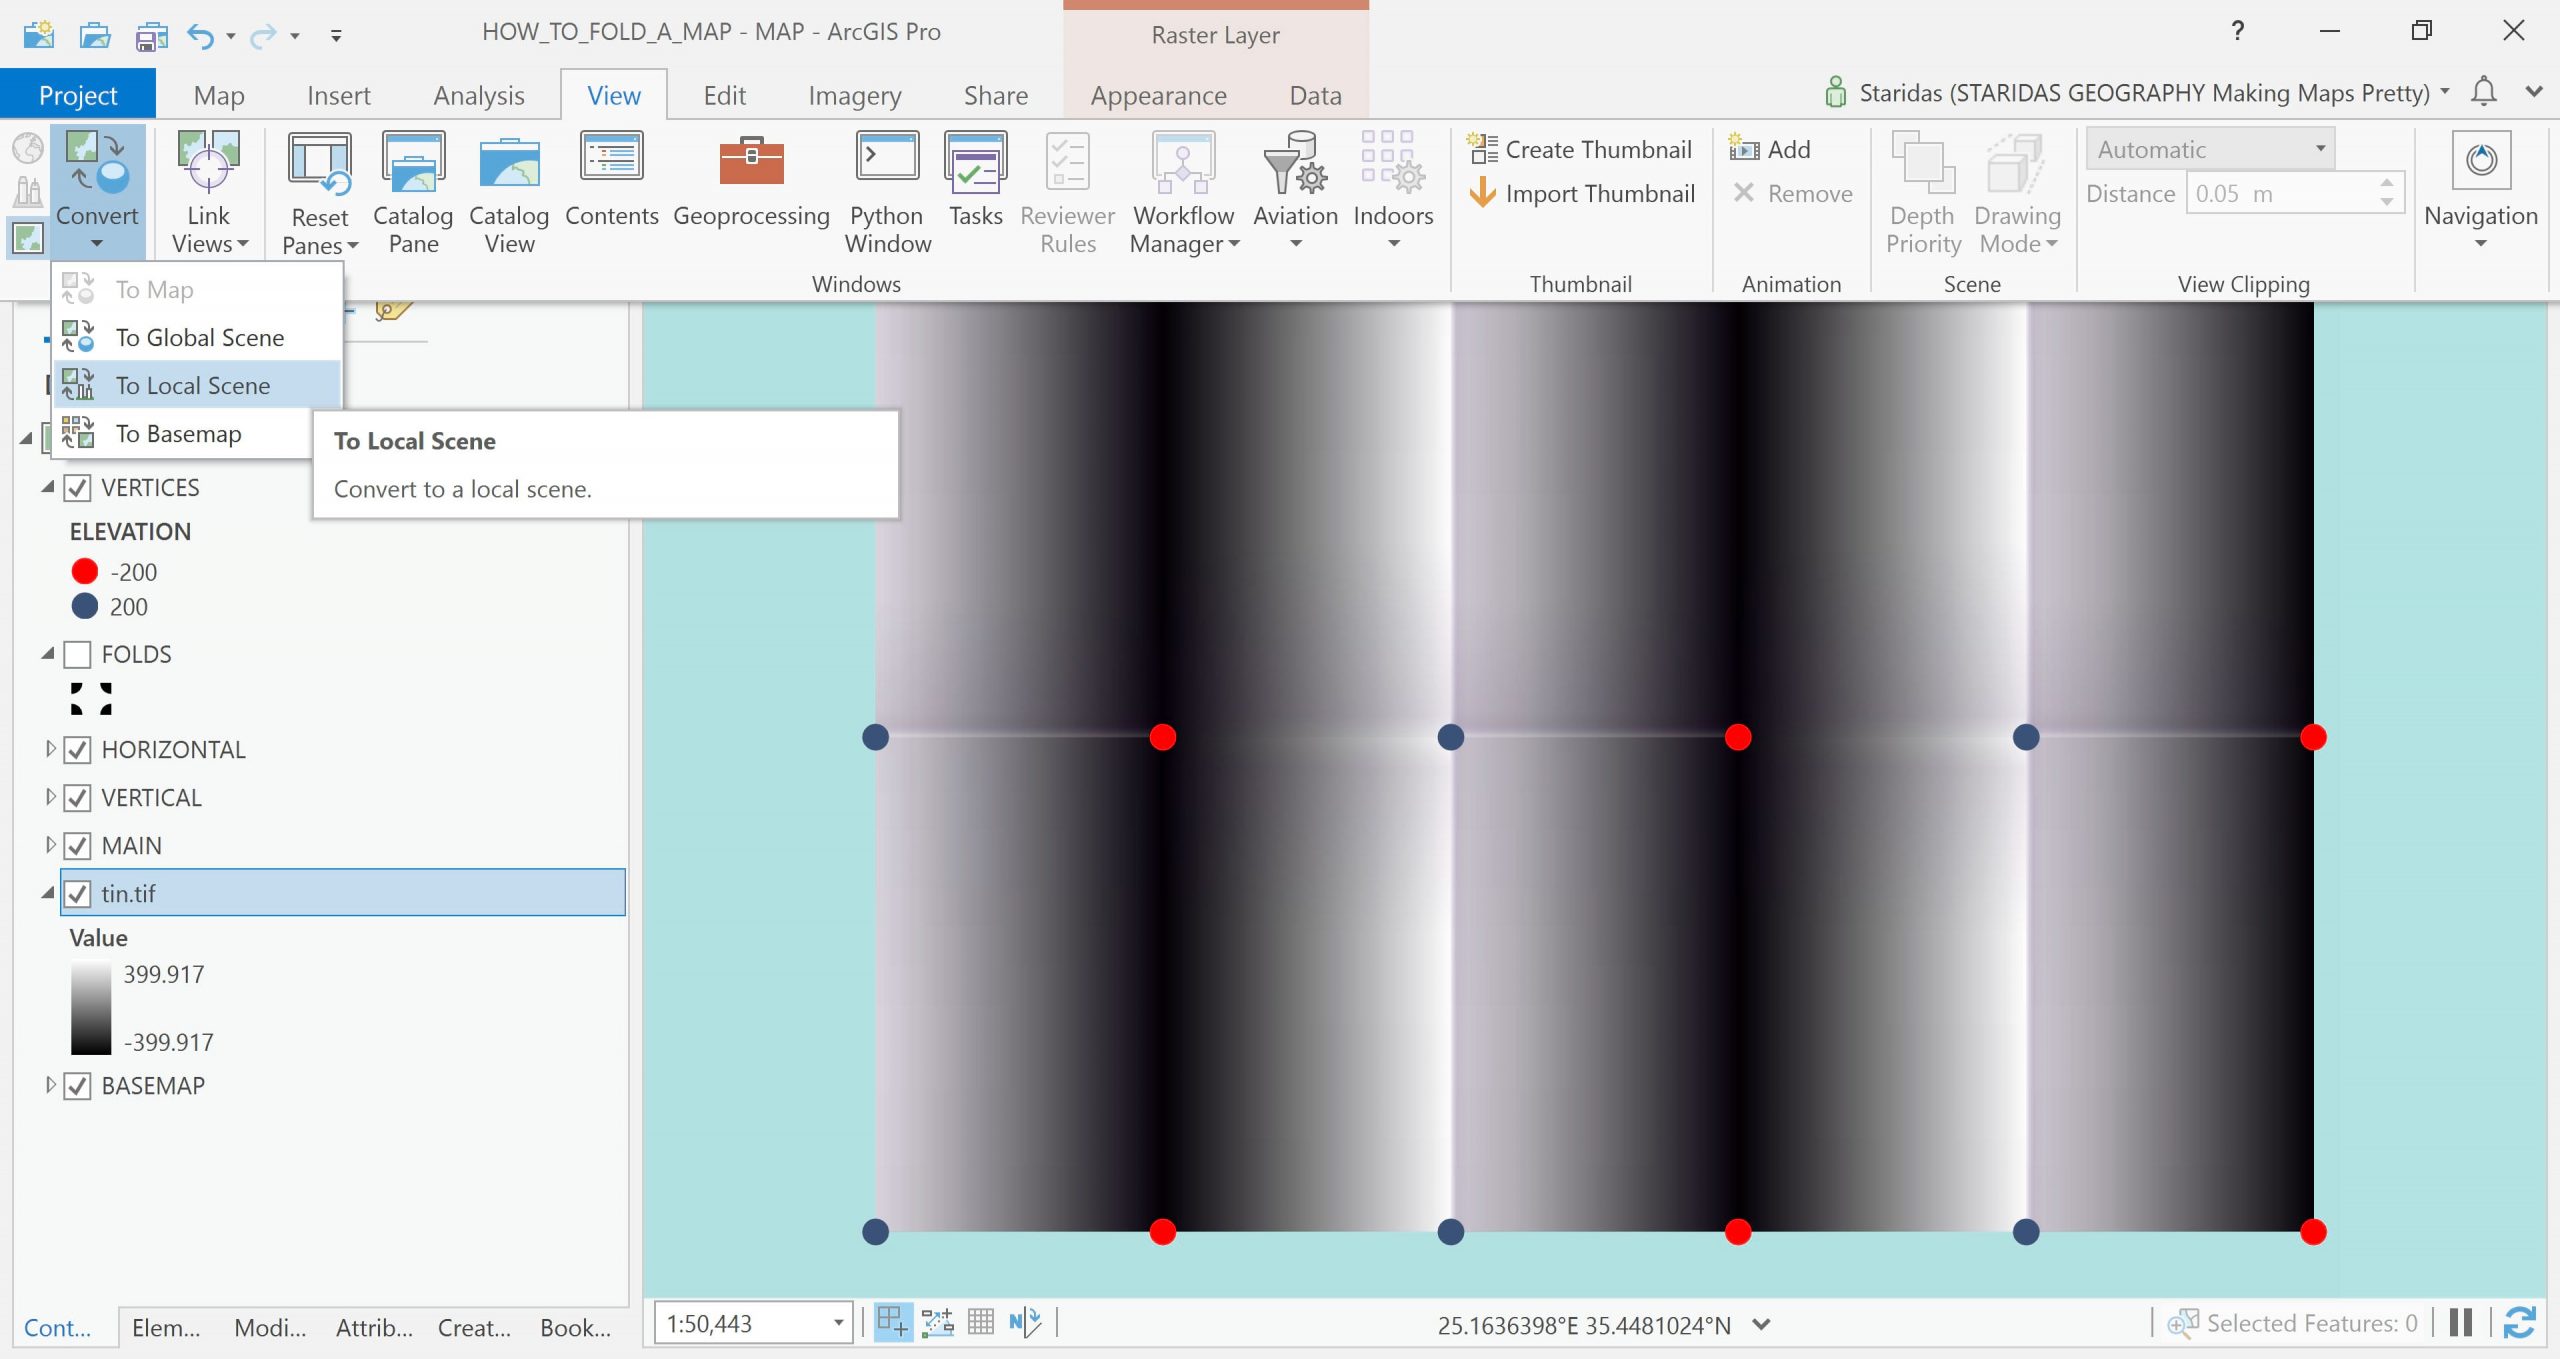2560x1359 pixels.
Task: Switch to the Imagery ribbon tab
Action: (854, 95)
